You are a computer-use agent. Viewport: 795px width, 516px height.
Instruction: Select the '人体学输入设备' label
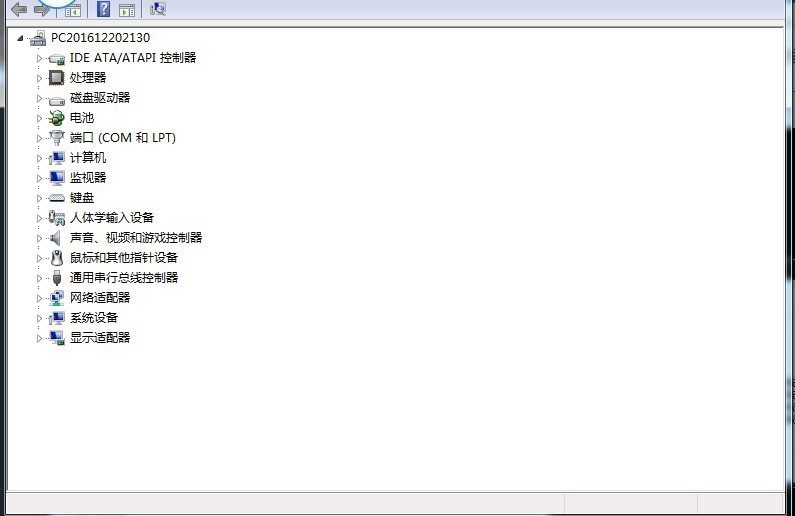click(x=112, y=217)
